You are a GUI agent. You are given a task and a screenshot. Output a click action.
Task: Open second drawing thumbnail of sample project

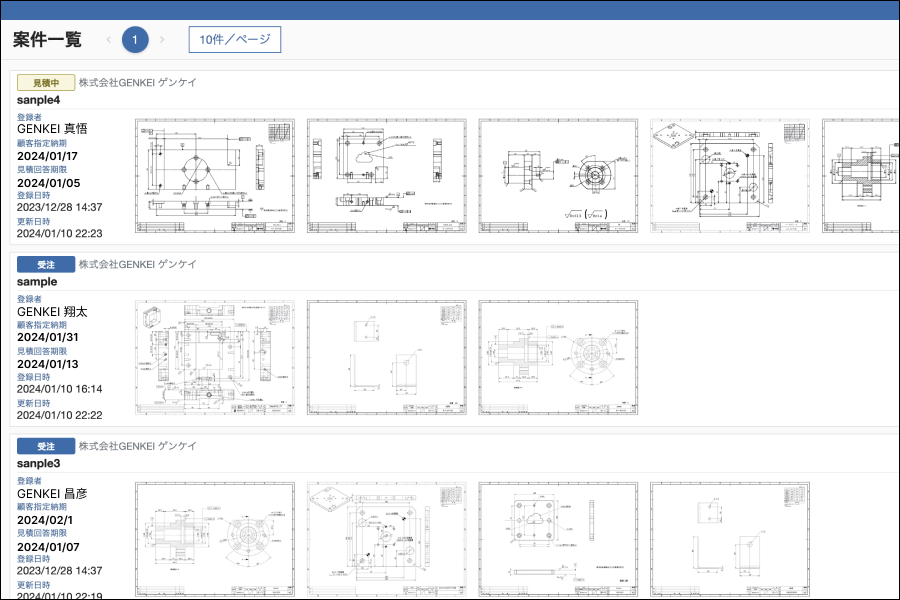tap(386, 358)
